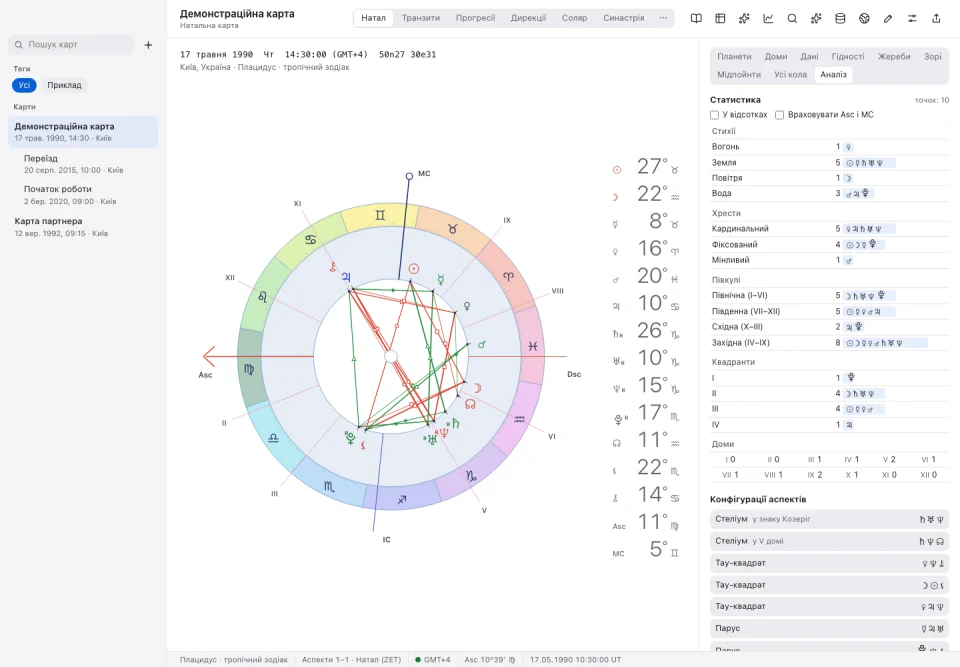Open the Усі кола panel tab

(790, 75)
